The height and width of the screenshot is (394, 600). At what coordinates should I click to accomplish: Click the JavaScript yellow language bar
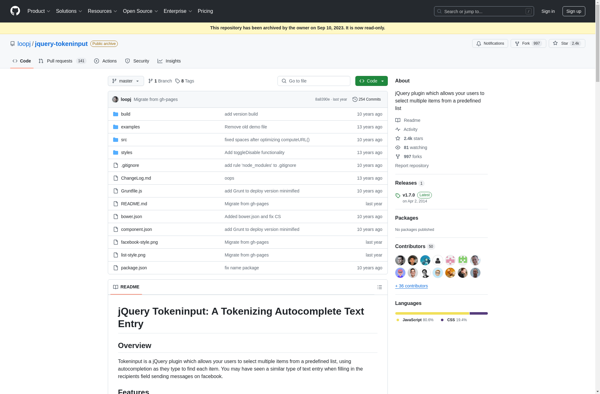click(432, 313)
